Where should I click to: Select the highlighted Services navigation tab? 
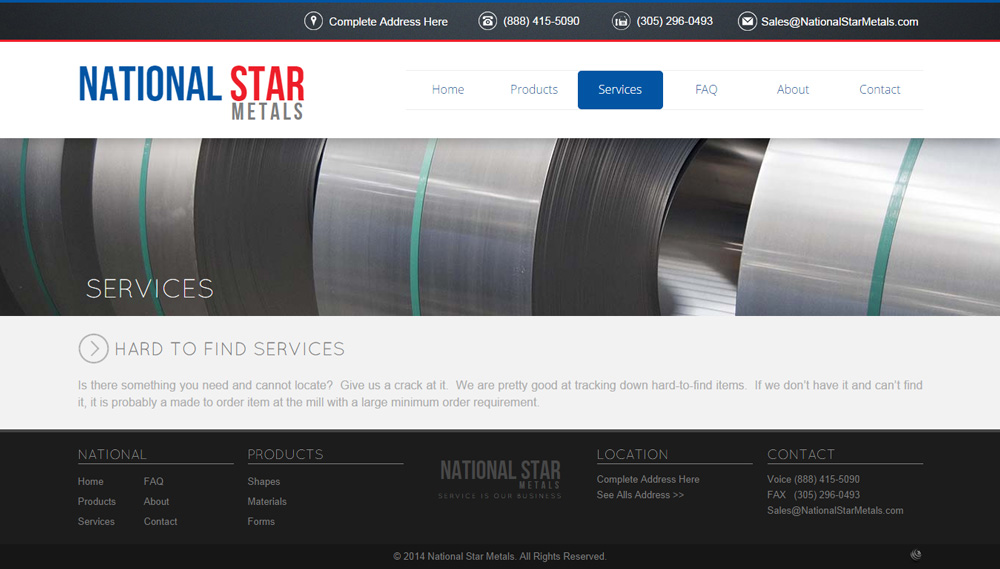[620, 90]
